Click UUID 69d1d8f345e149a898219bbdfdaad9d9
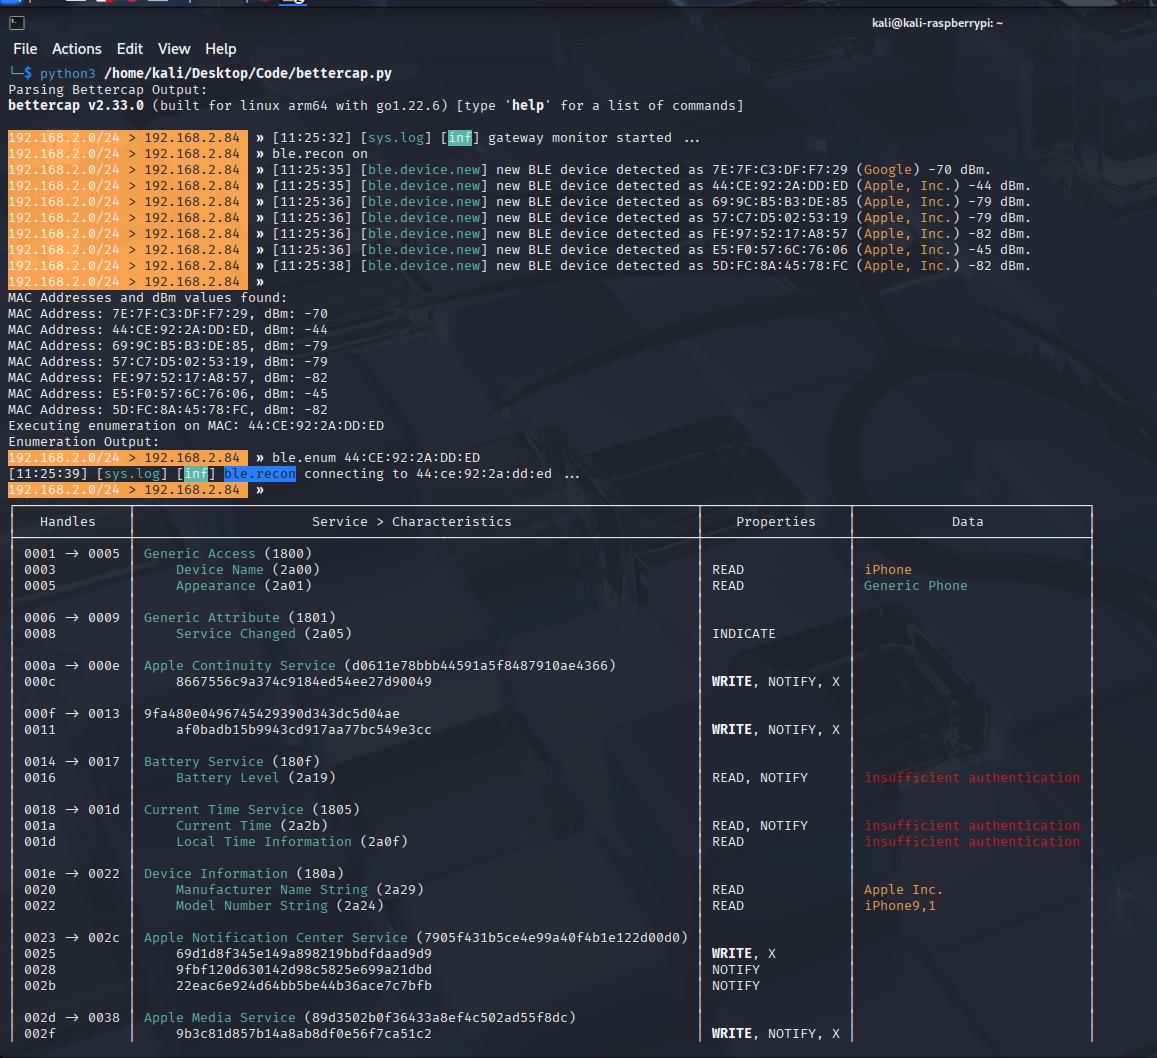The height and width of the screenshot is (1058, 1157). coord(304,954)
